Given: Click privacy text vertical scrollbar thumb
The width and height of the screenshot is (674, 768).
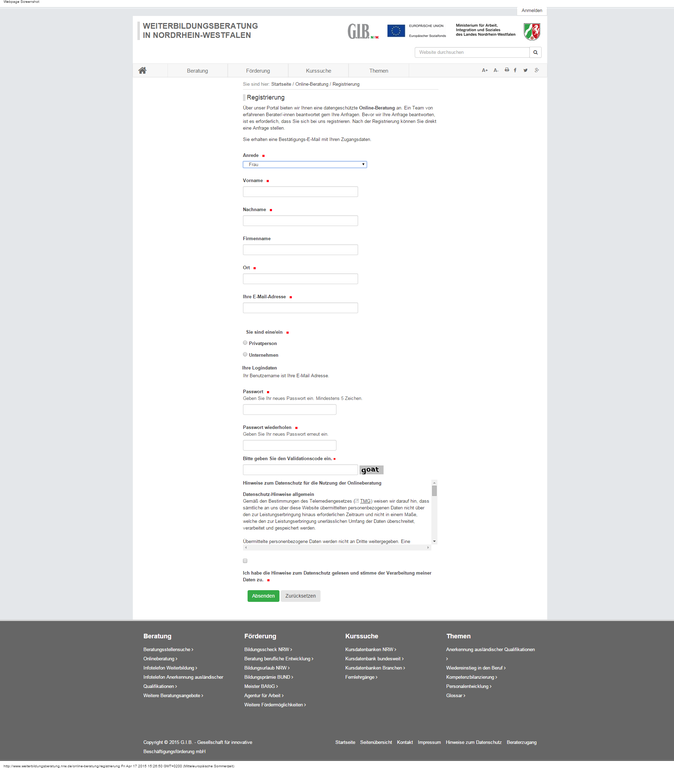Looking at the screenshot, I should [x=434, y=491].
